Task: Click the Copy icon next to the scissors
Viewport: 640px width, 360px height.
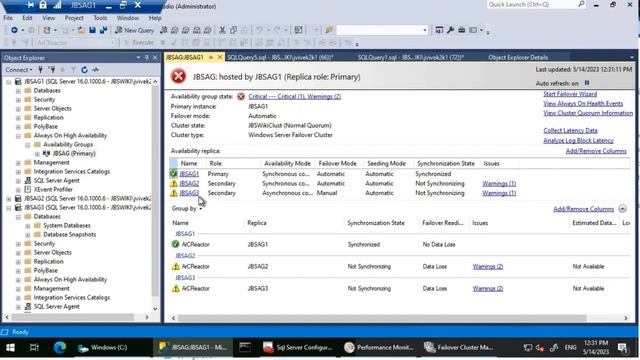Action: click(233, 30)
